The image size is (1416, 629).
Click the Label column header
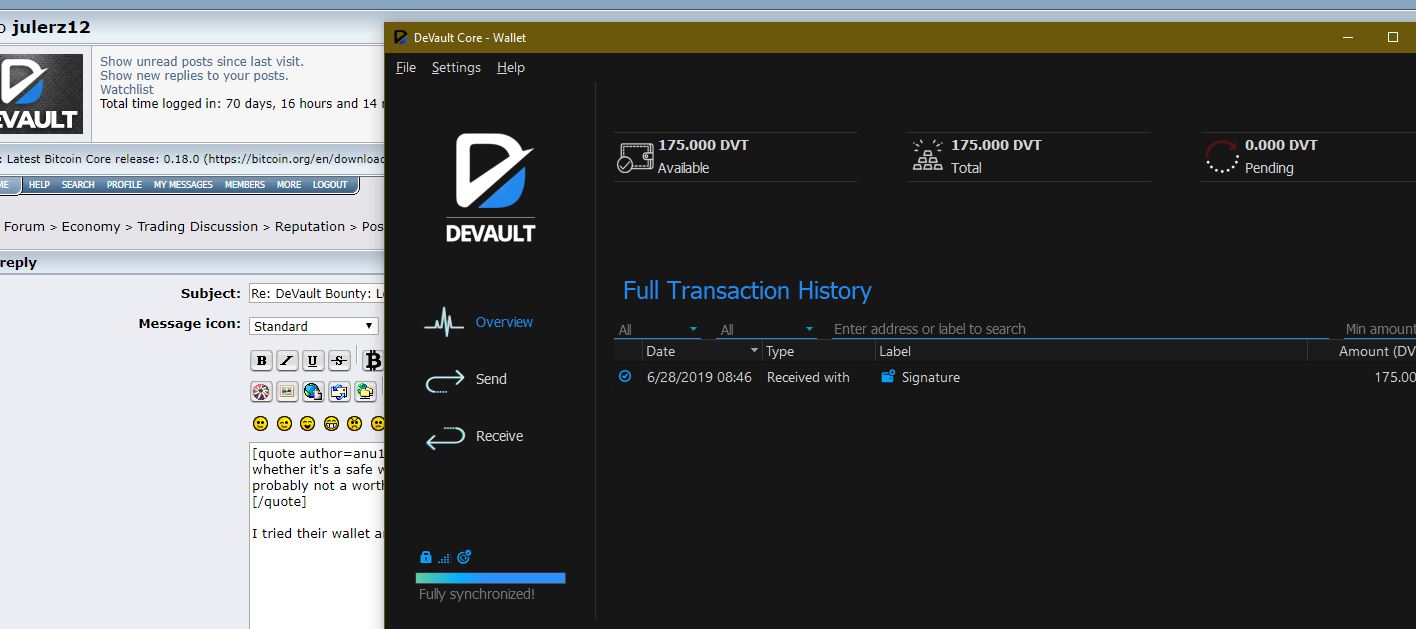coord(1091,352)
